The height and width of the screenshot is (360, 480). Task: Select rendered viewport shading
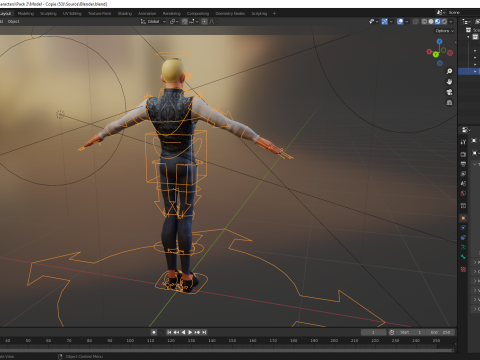point(444,22)
